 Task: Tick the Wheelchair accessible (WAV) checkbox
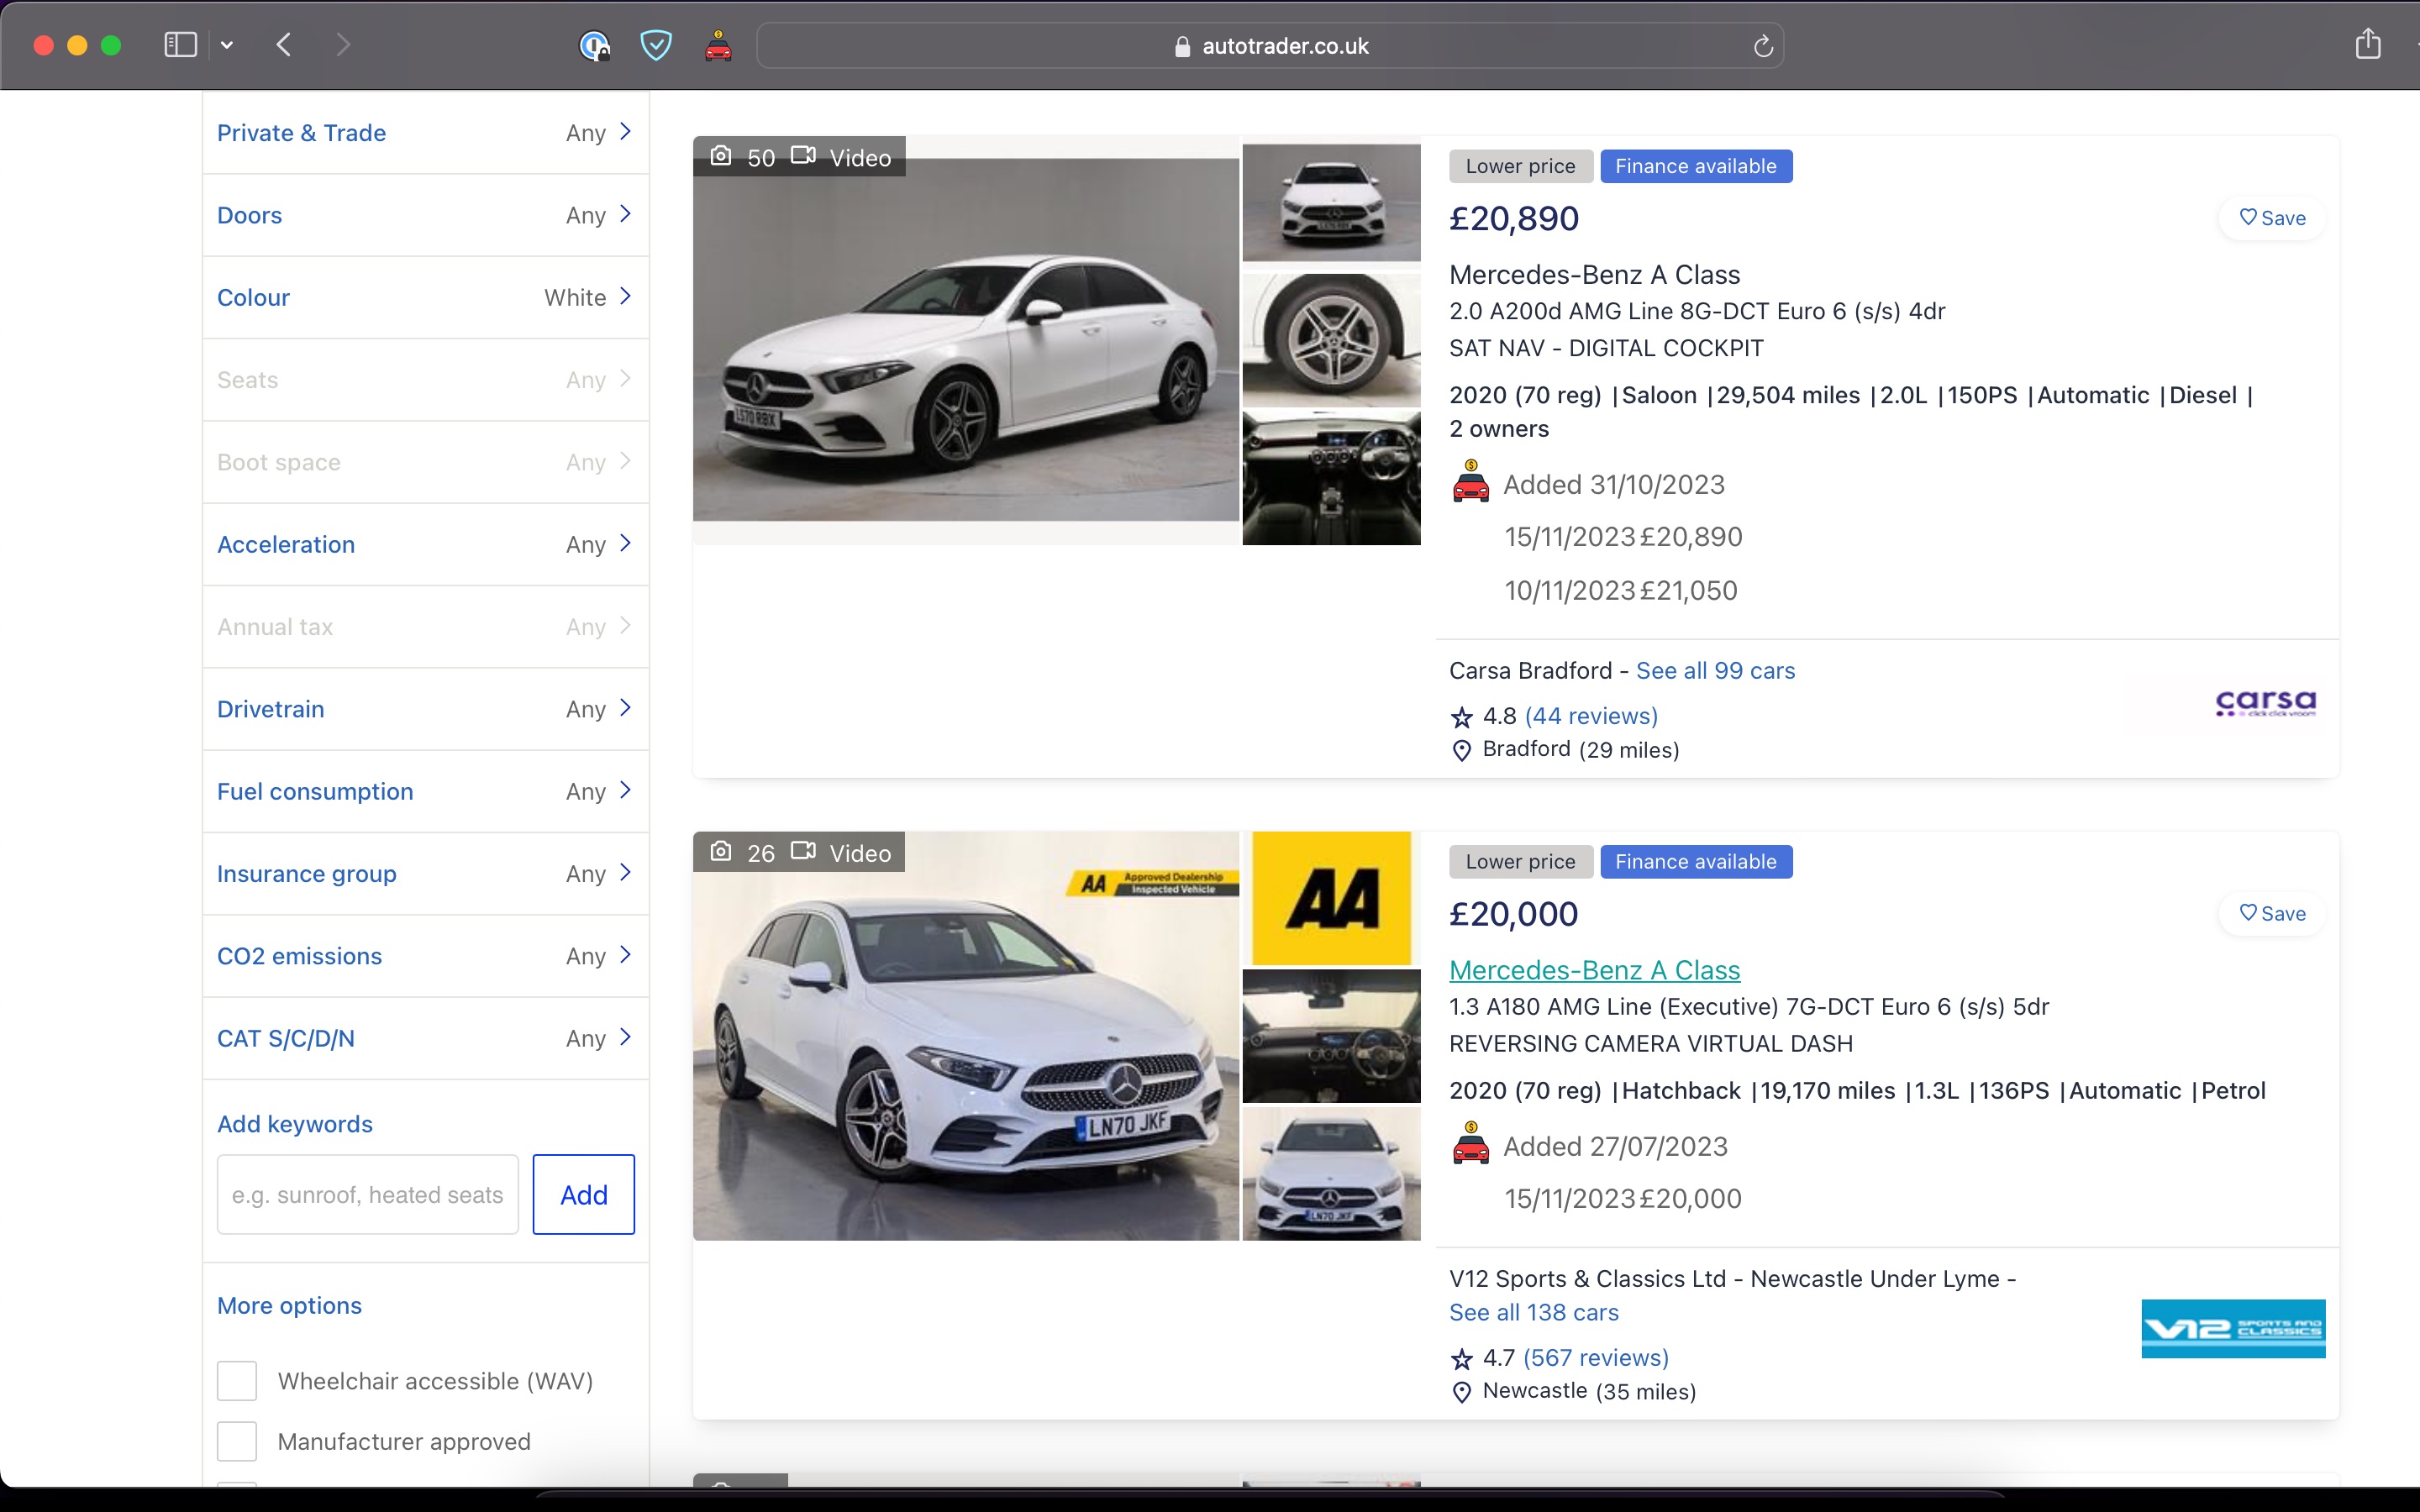237,1381
